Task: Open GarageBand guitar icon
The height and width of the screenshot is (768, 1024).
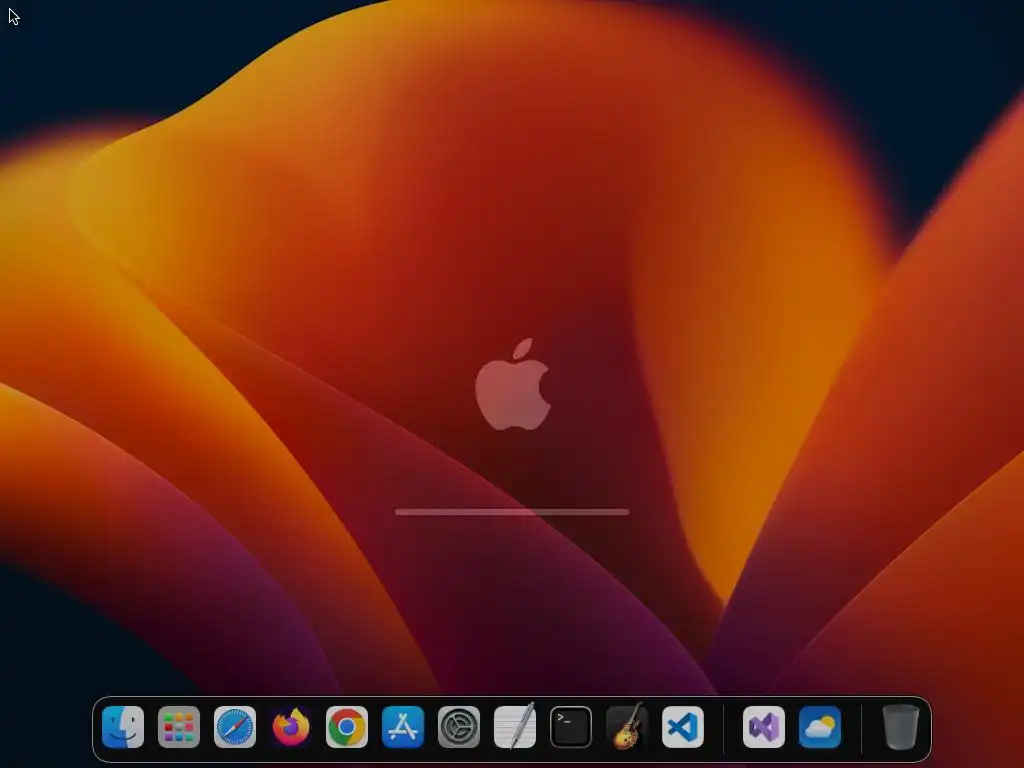Action: coord(627,726)
